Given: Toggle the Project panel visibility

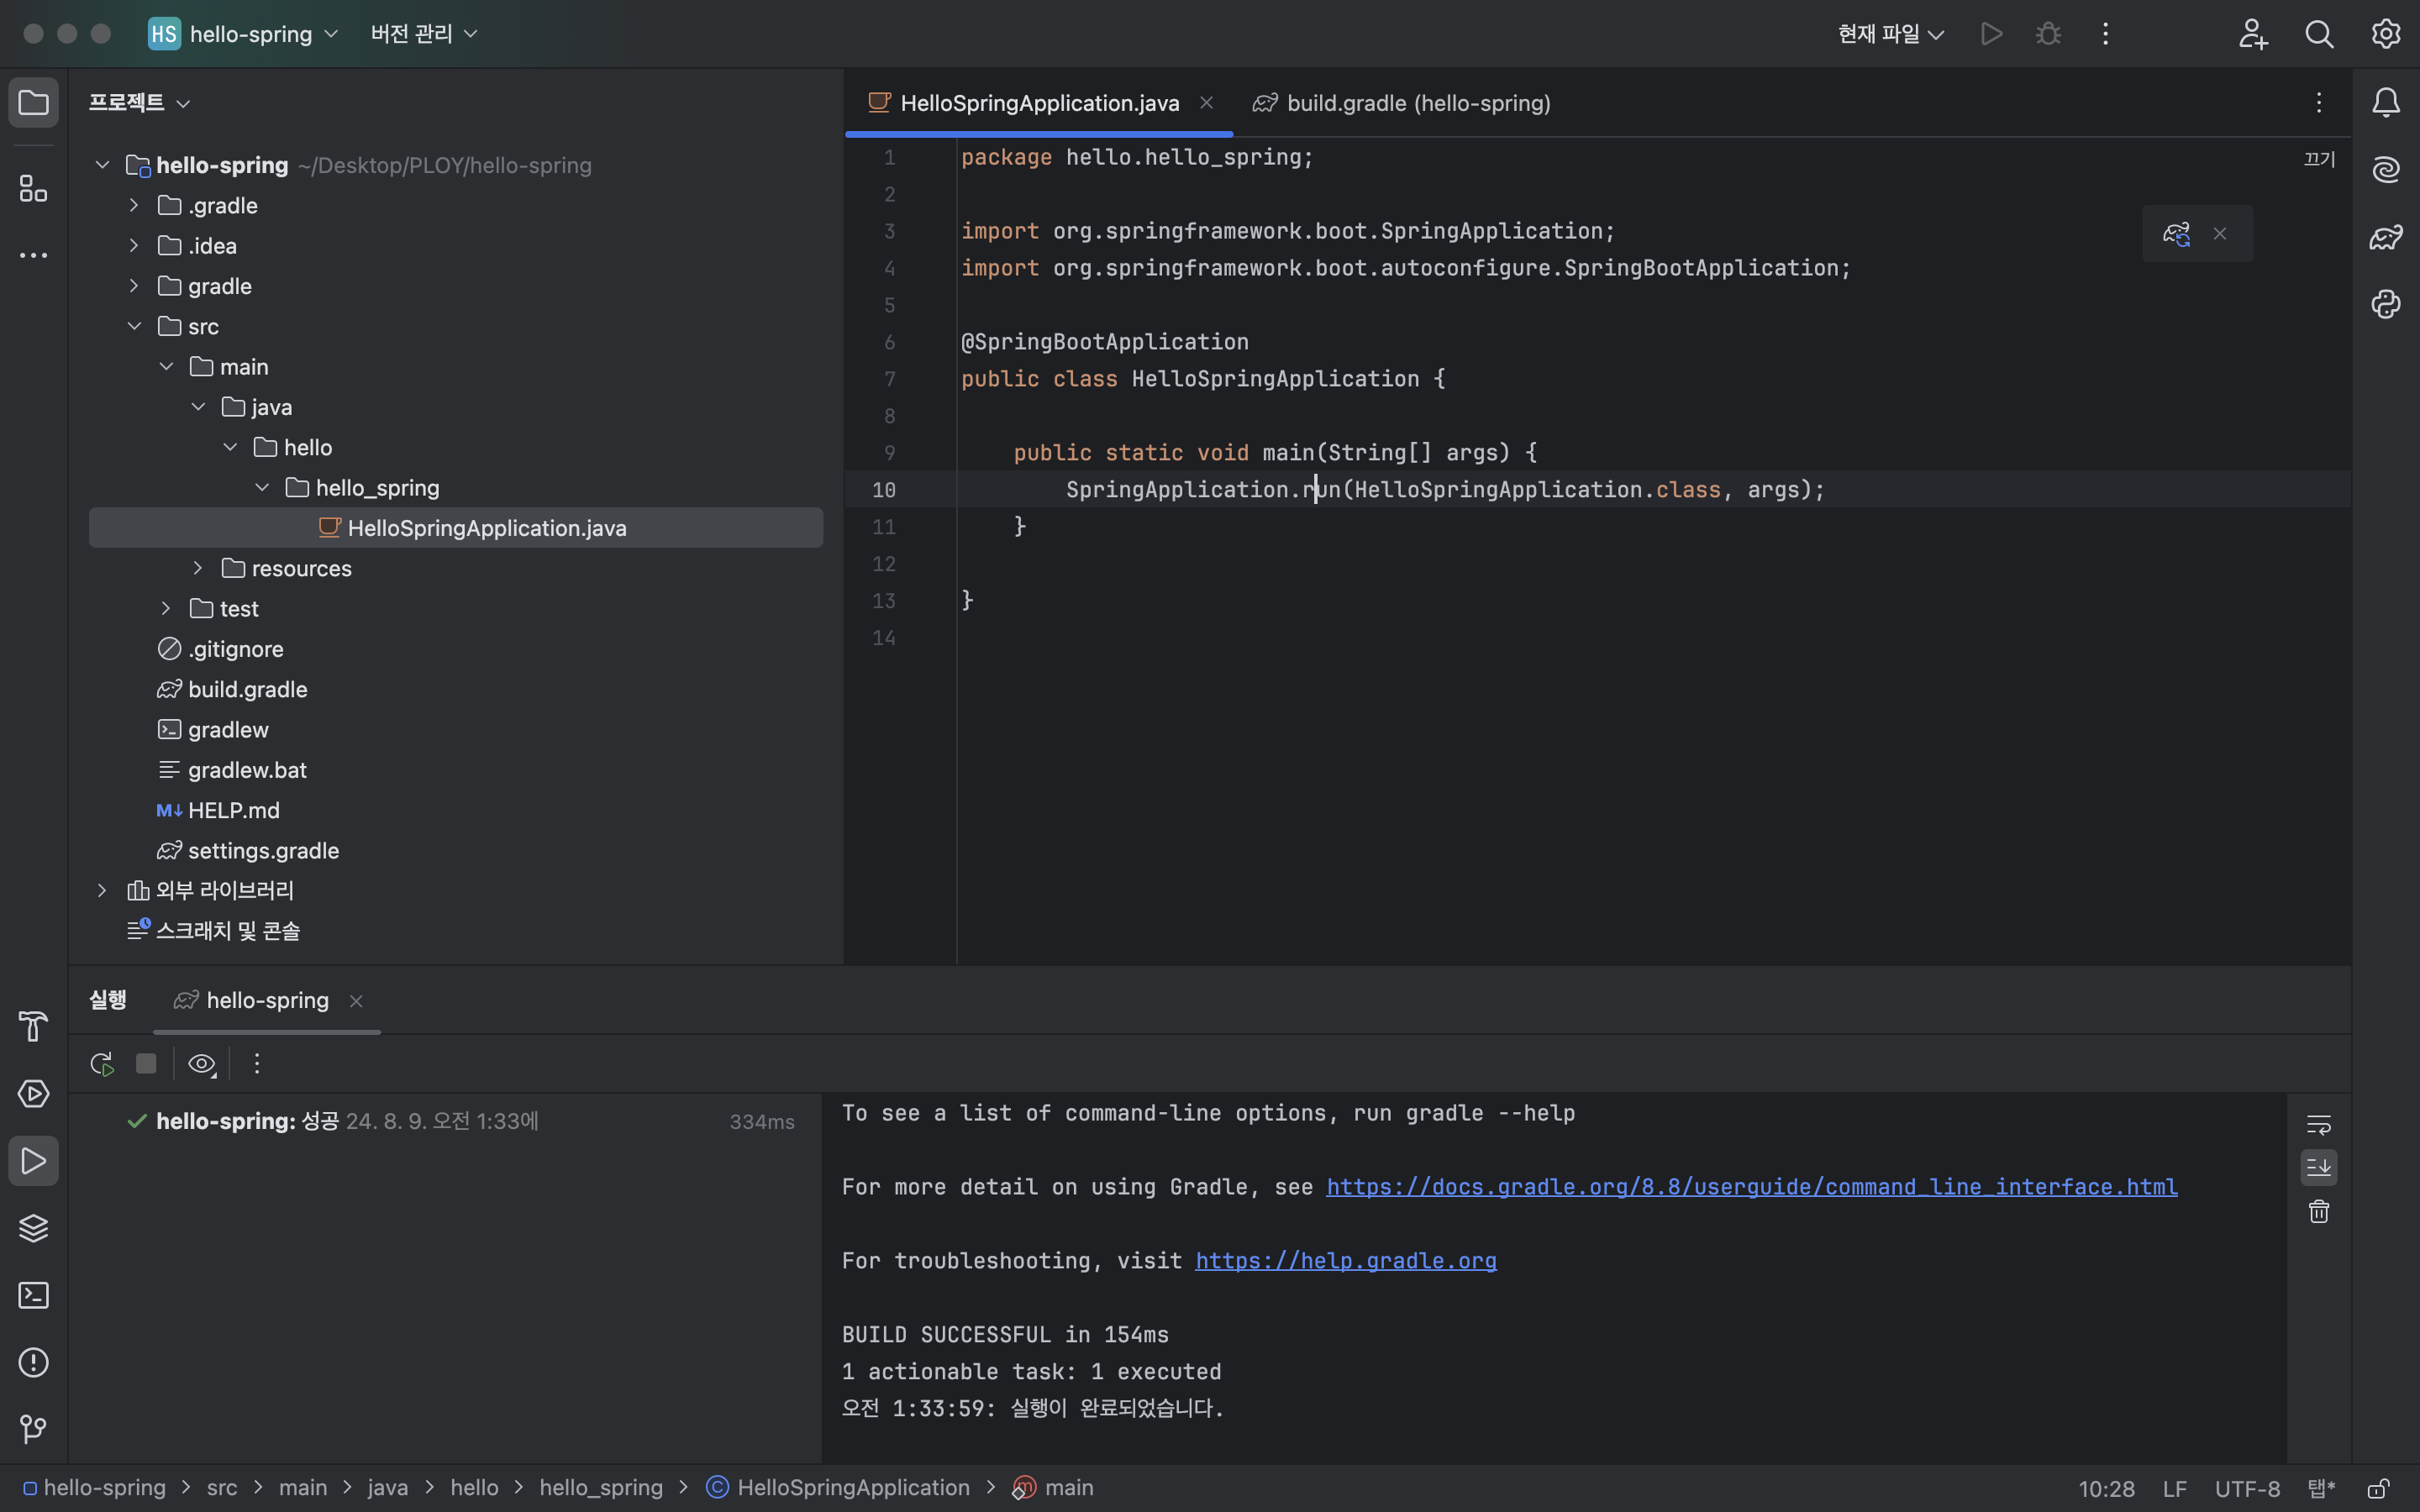Looking at the screenshot, I should click(33, 101).
